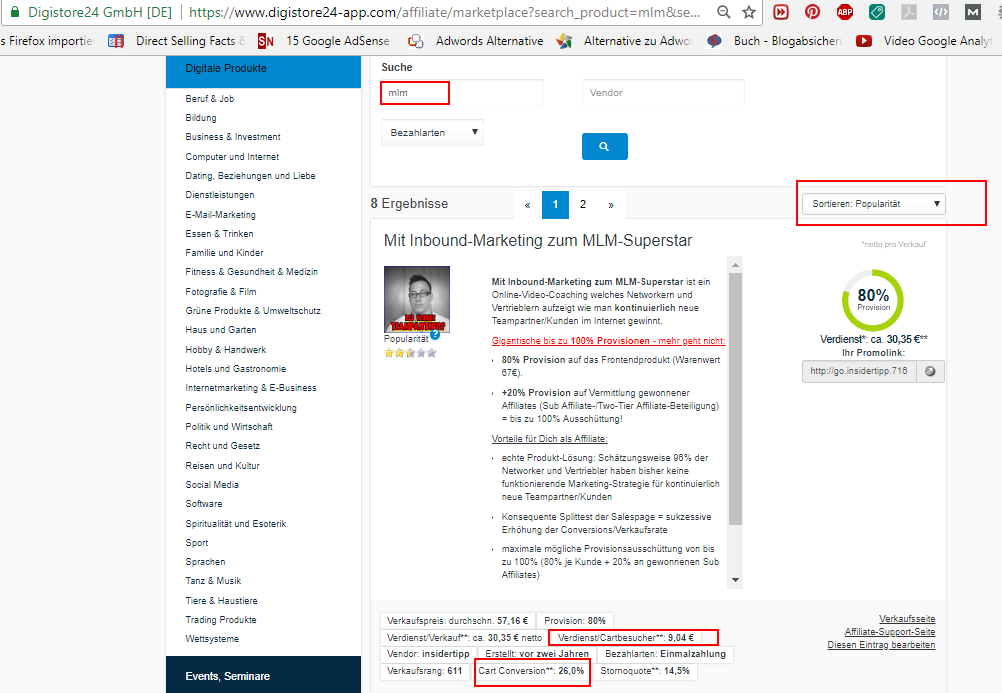Select Dating, Beziehungen und Liebe category
Viewport: 1002px width, 693px height.
point(250,176)
